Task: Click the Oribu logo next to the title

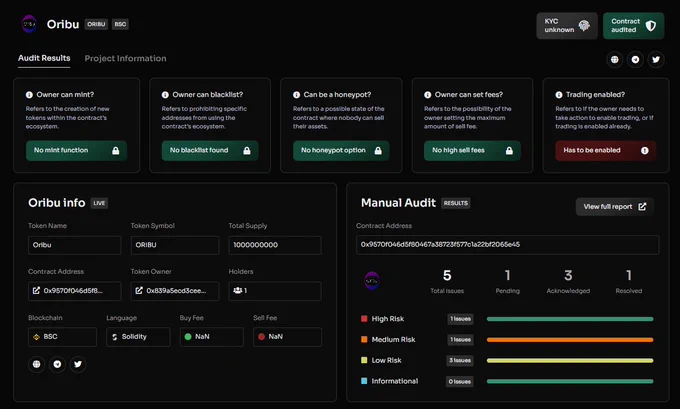Action: pos(29,24)
